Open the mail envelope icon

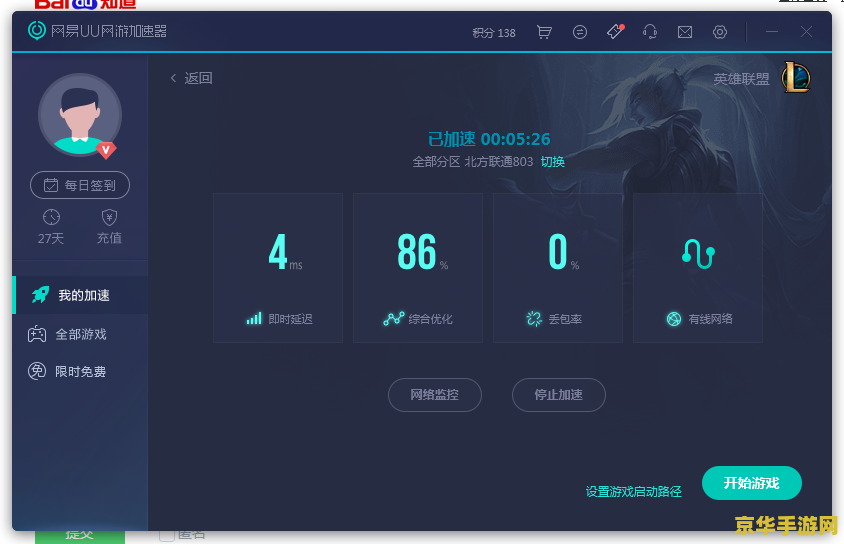(x=685, y=32)
